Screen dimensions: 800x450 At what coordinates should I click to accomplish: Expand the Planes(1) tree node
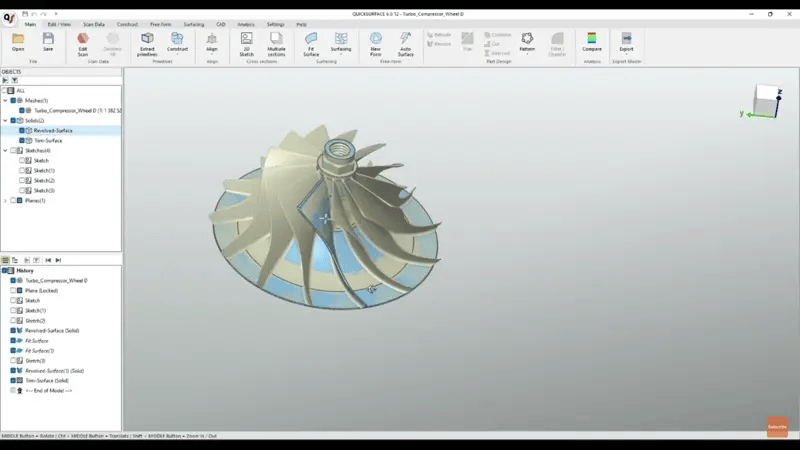click(x=6, y=201)
